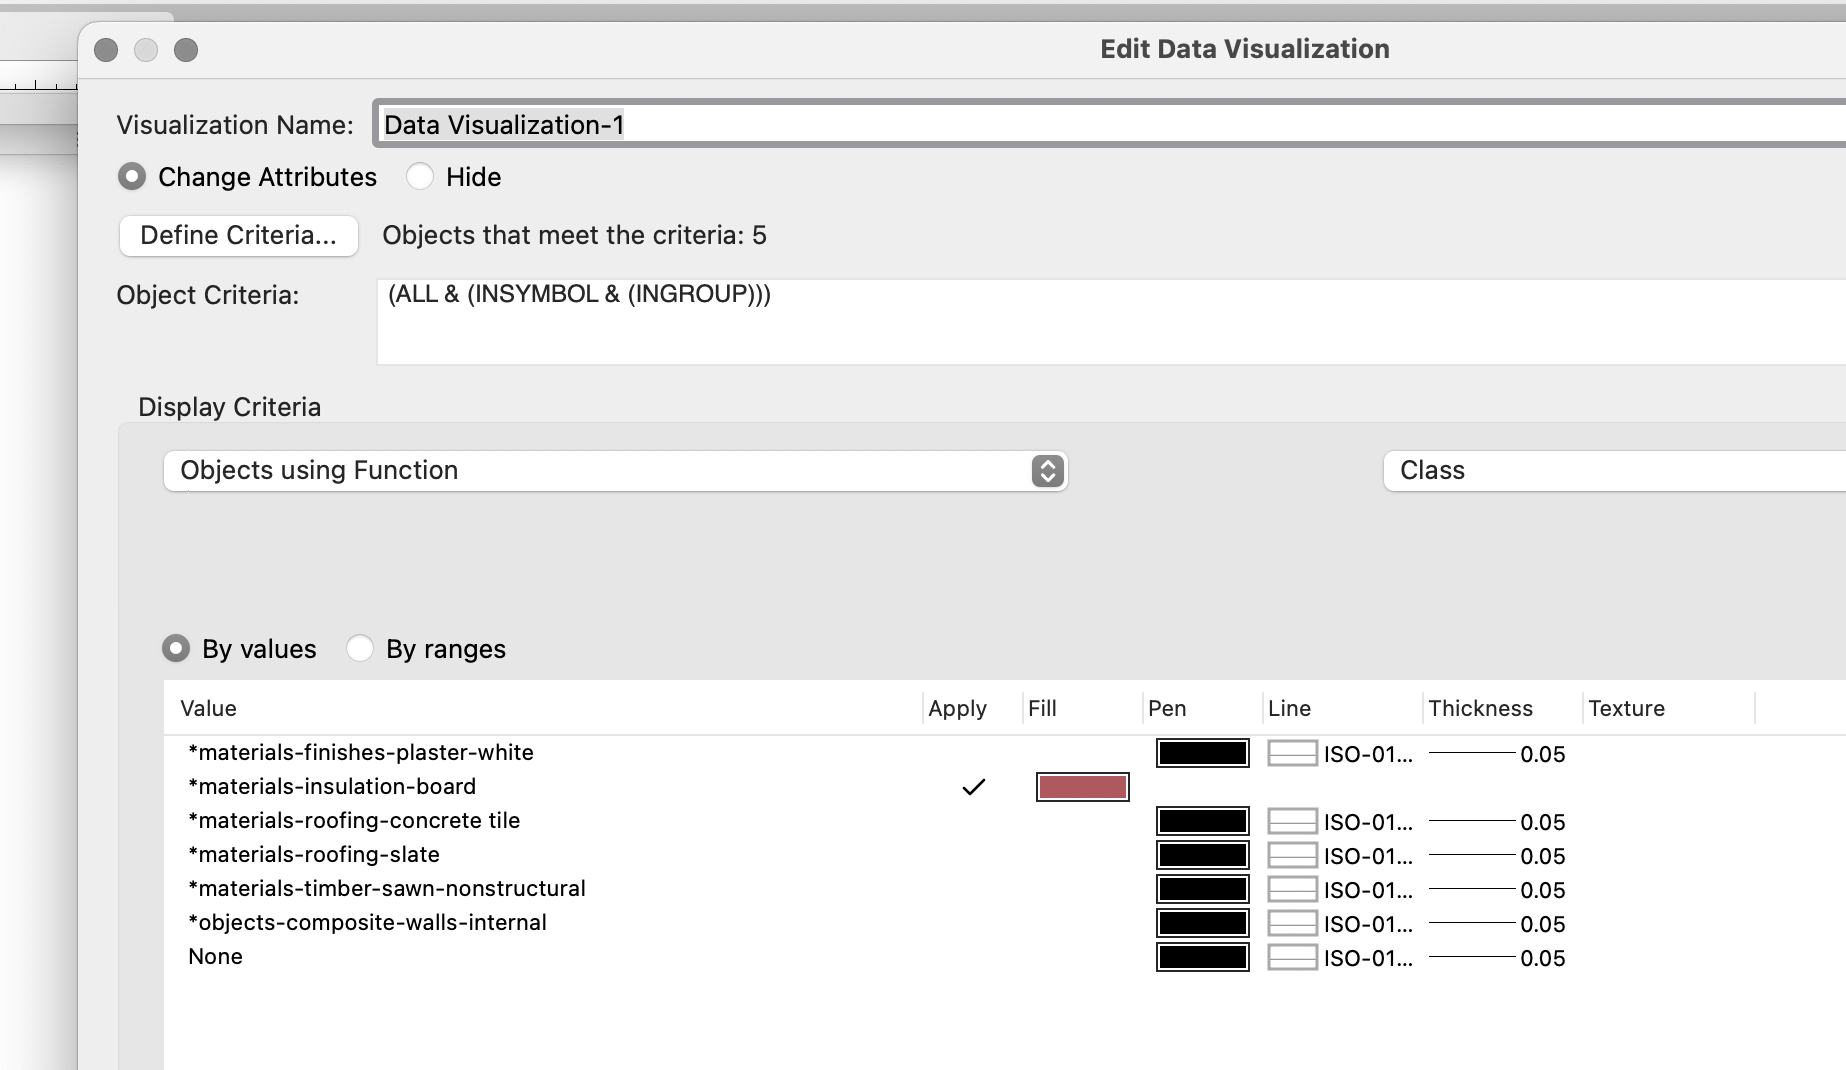
Task: Open the Fill color picker for *materials-insulation-board
Action: tap(1081, 787)
